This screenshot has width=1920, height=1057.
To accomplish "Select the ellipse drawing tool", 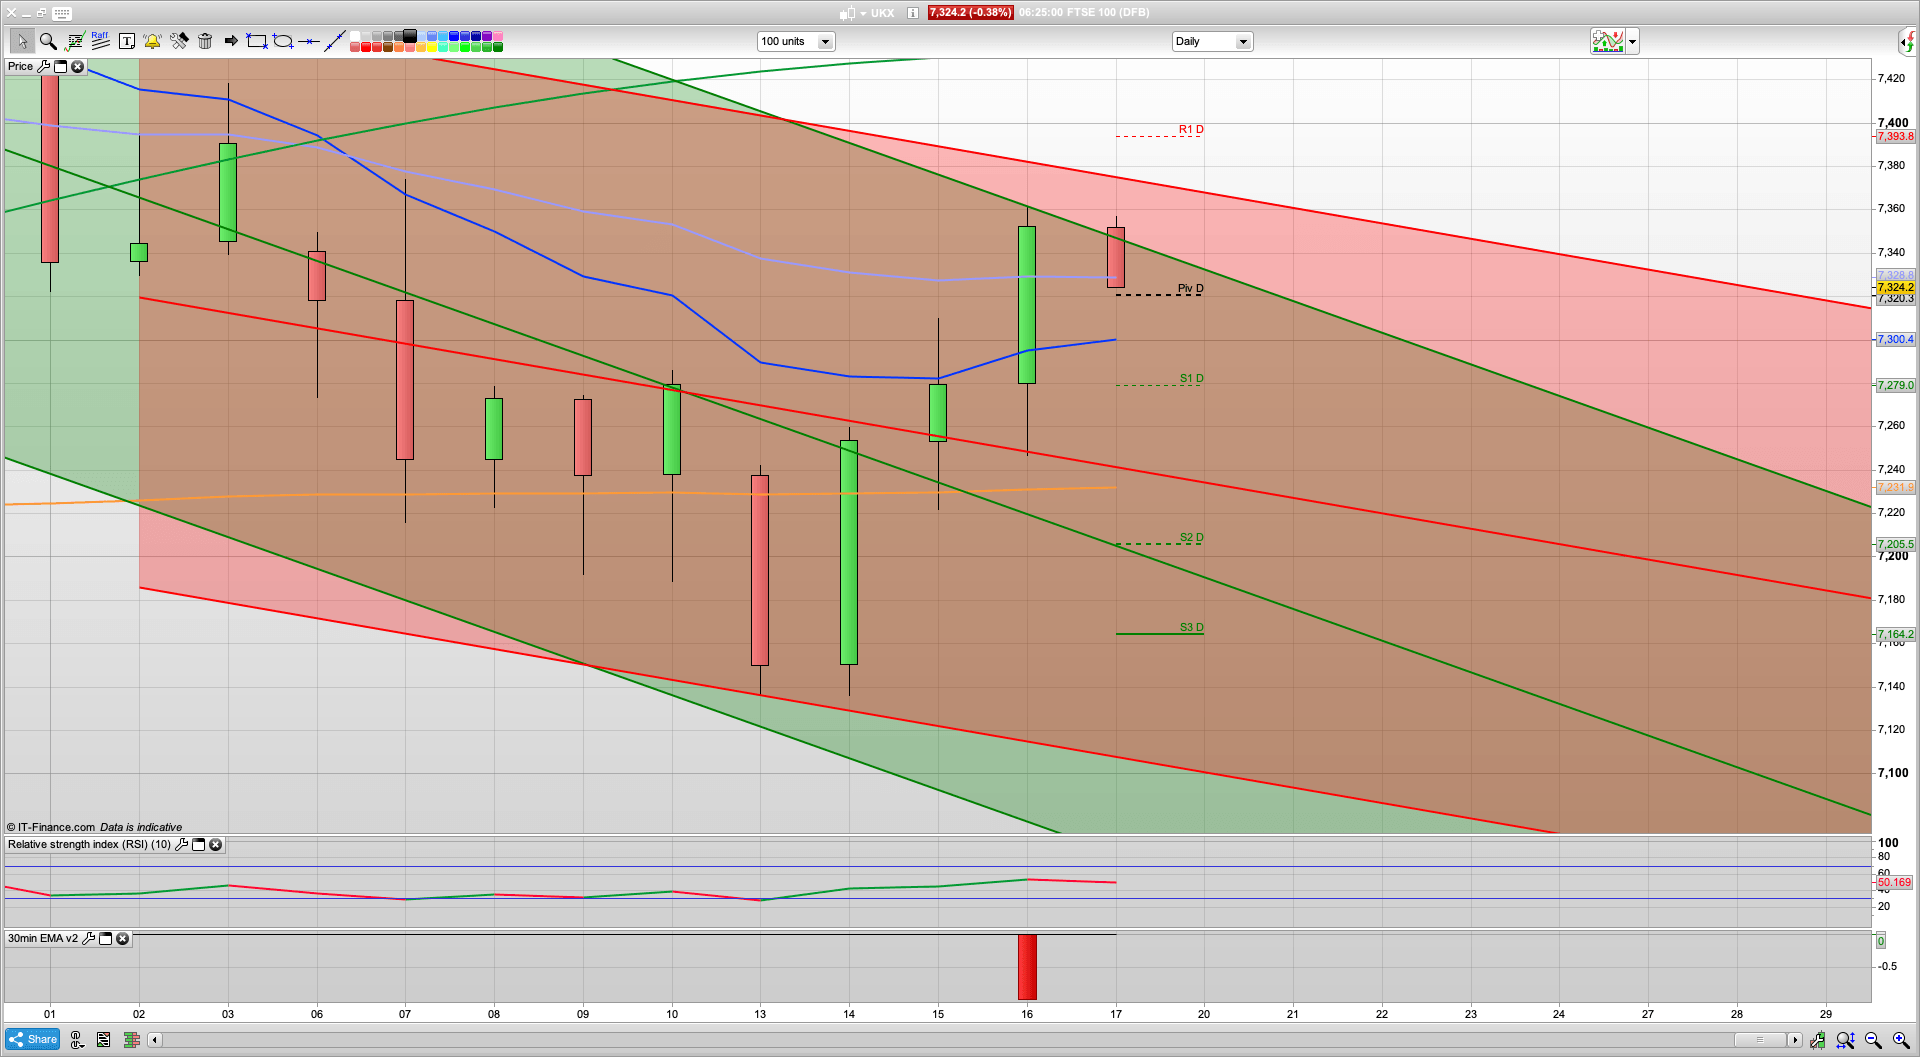I will coord(283,41).
